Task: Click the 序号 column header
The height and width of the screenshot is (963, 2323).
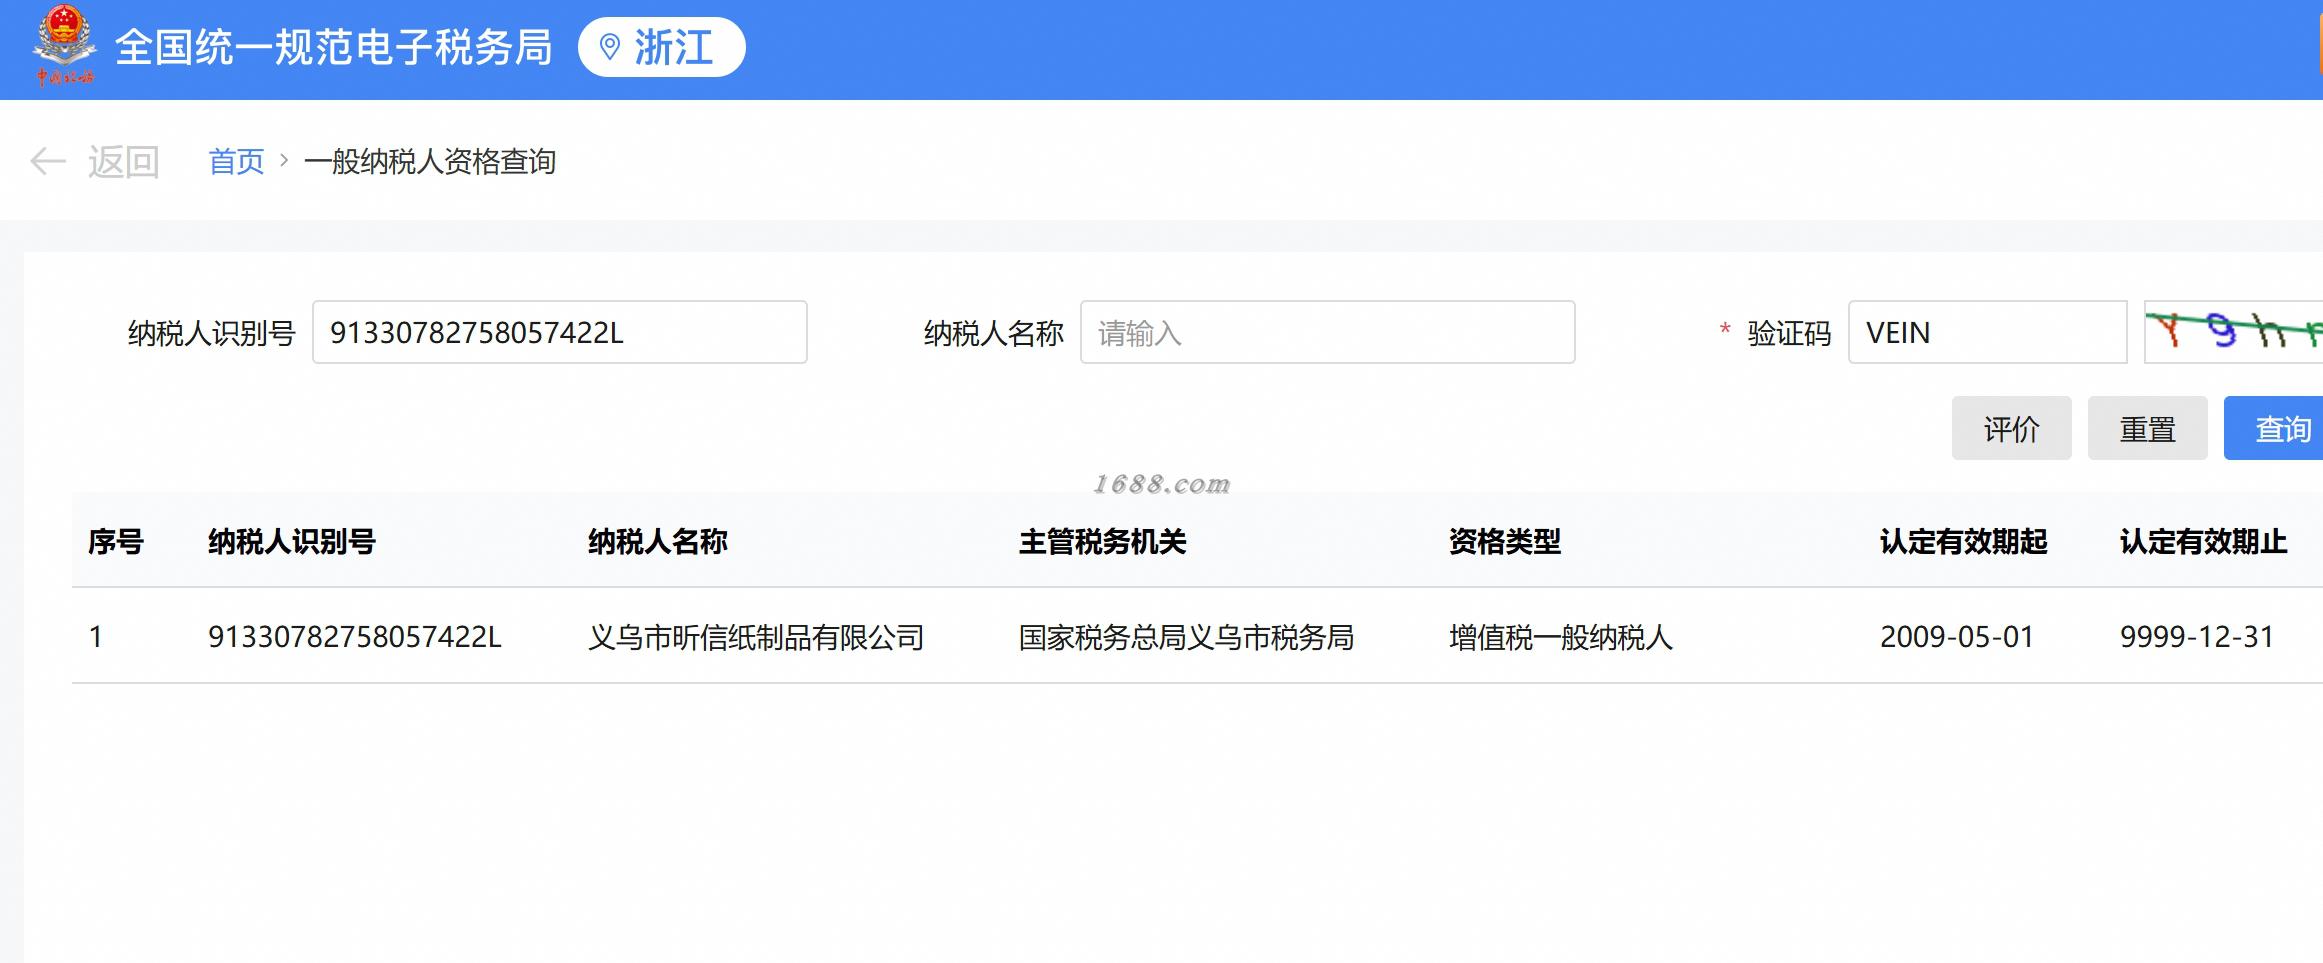Action: coord(116,541)
